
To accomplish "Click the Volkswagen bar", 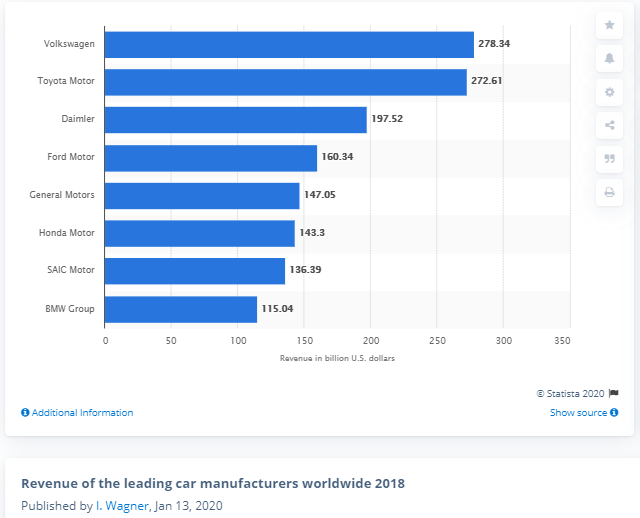I will [289, 44].
